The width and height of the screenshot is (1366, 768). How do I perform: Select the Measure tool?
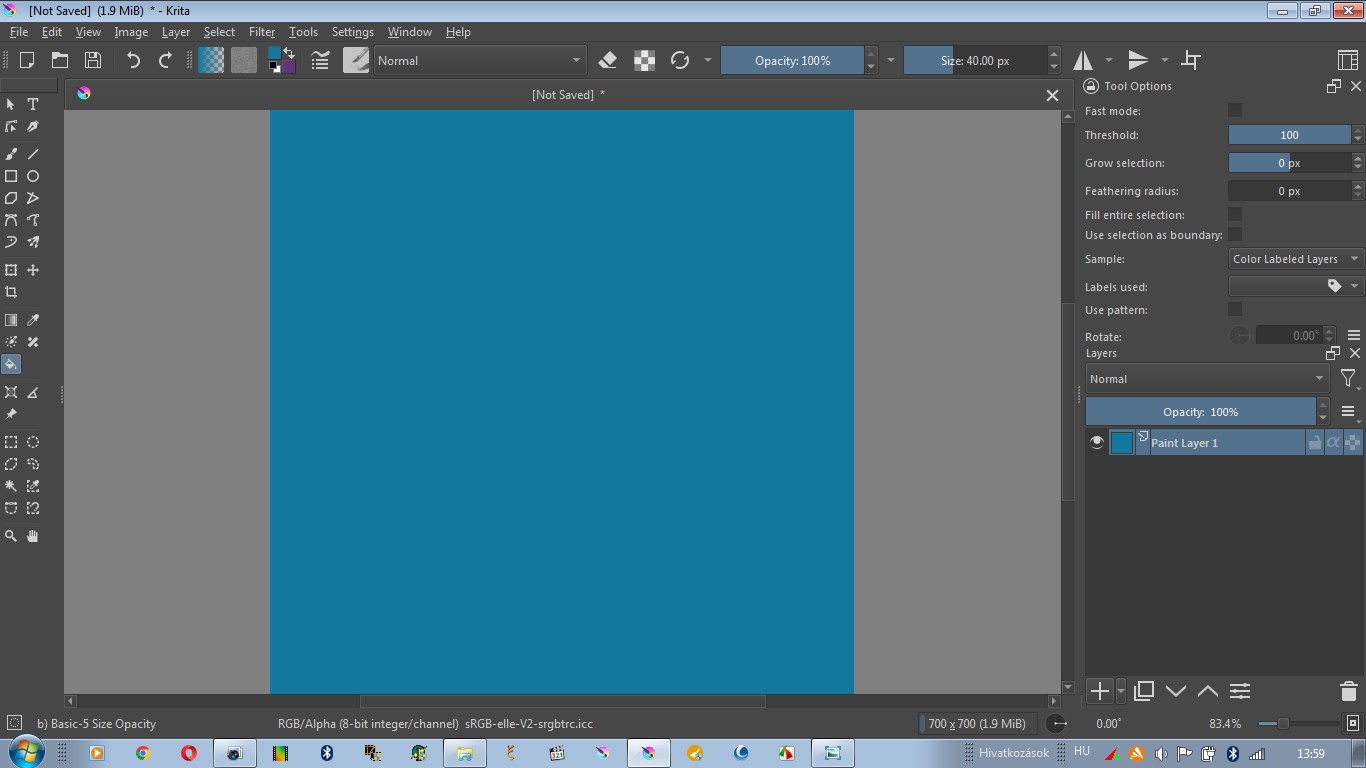tap(33, 392)
